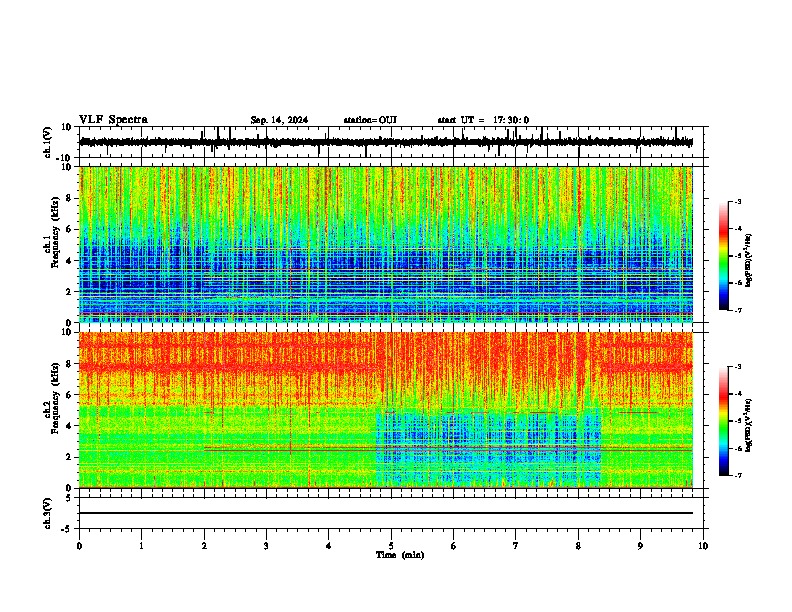Screen dimensions: 792x612
Task: Click the ch.2 frequency tick label "6"
Action: (x=70, y=395)
